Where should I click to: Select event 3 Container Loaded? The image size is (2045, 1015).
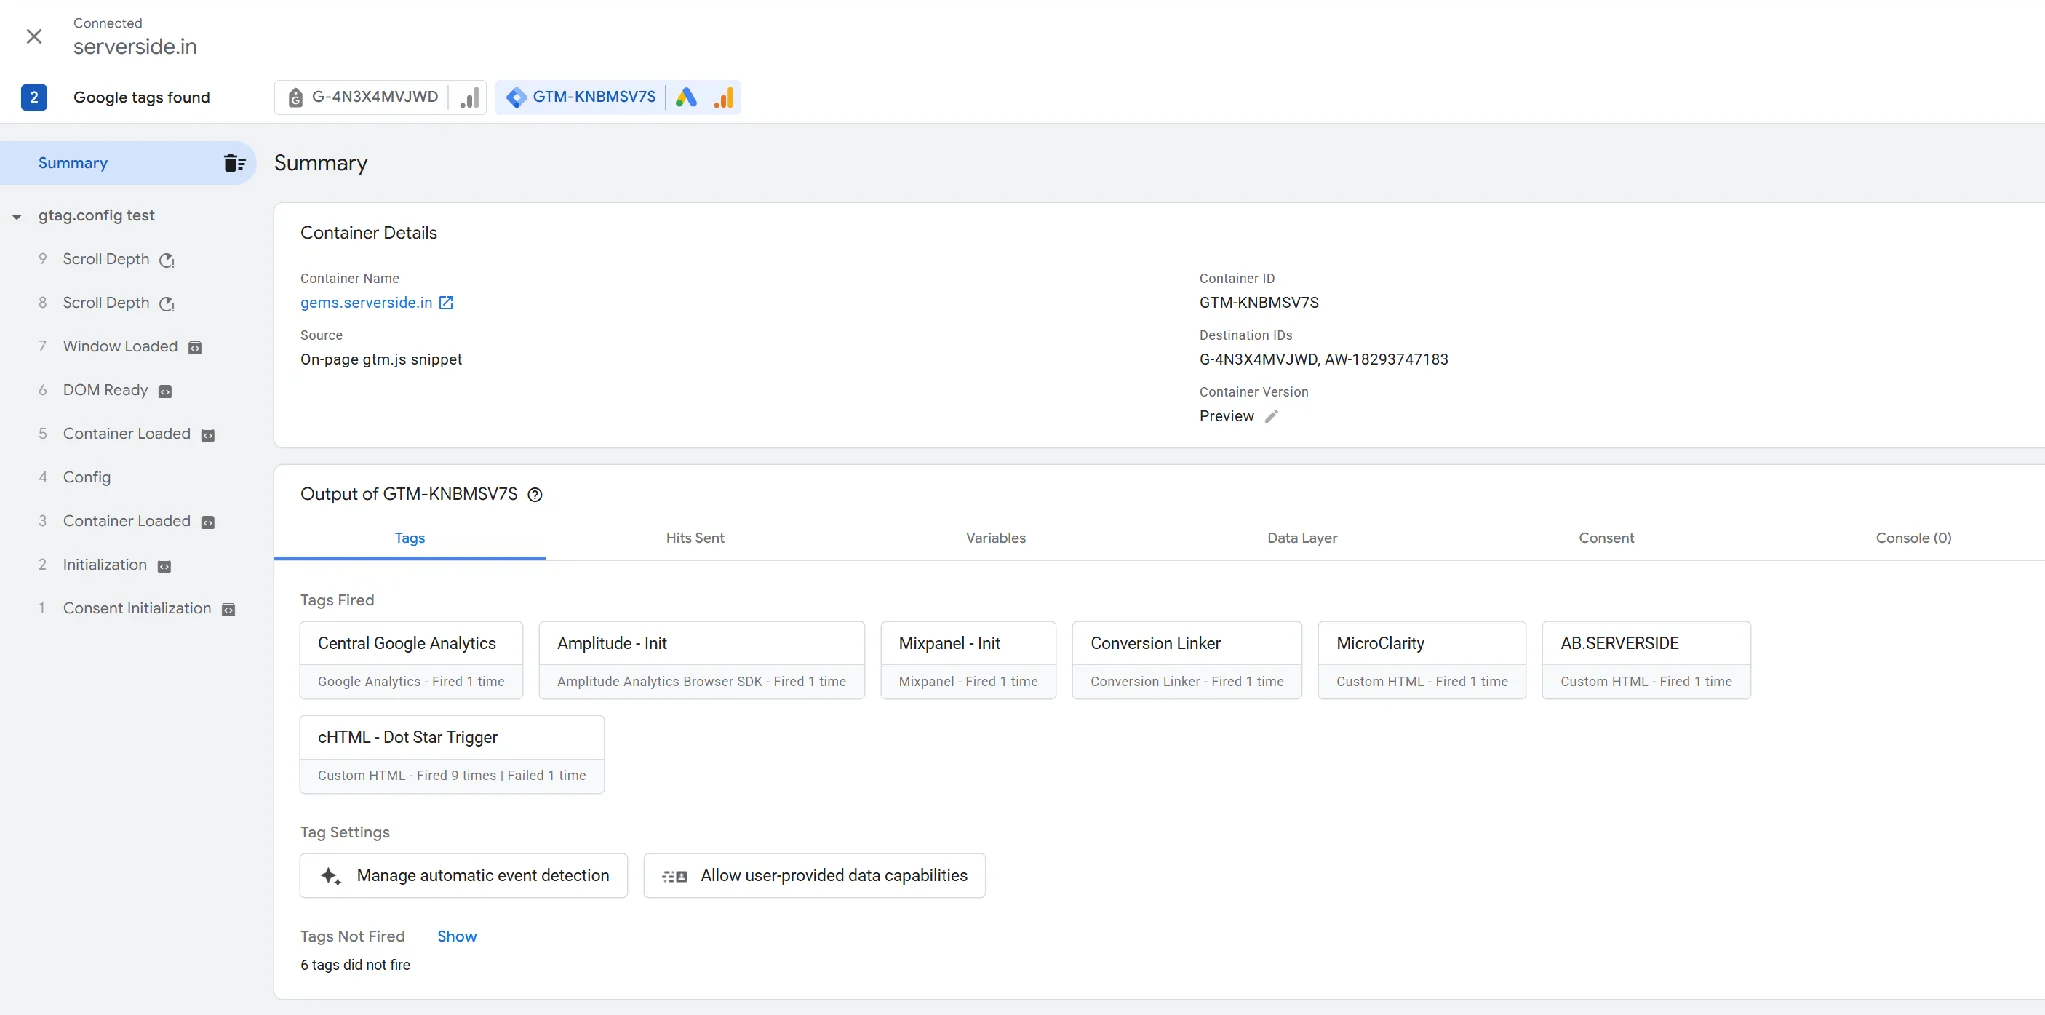click(x=126, y=521)
